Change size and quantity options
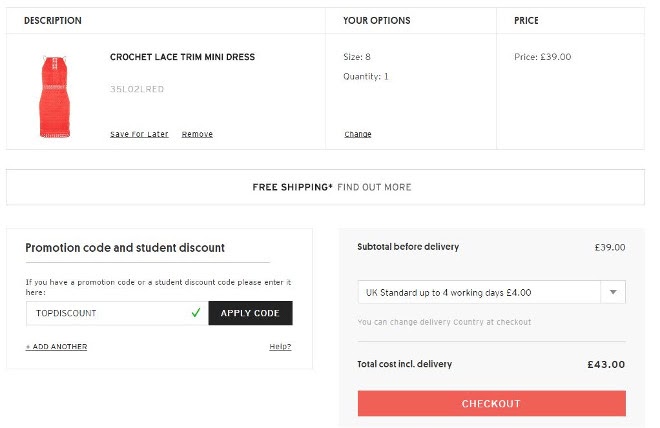This screenshot has height=428, width=660. (358, 134)
